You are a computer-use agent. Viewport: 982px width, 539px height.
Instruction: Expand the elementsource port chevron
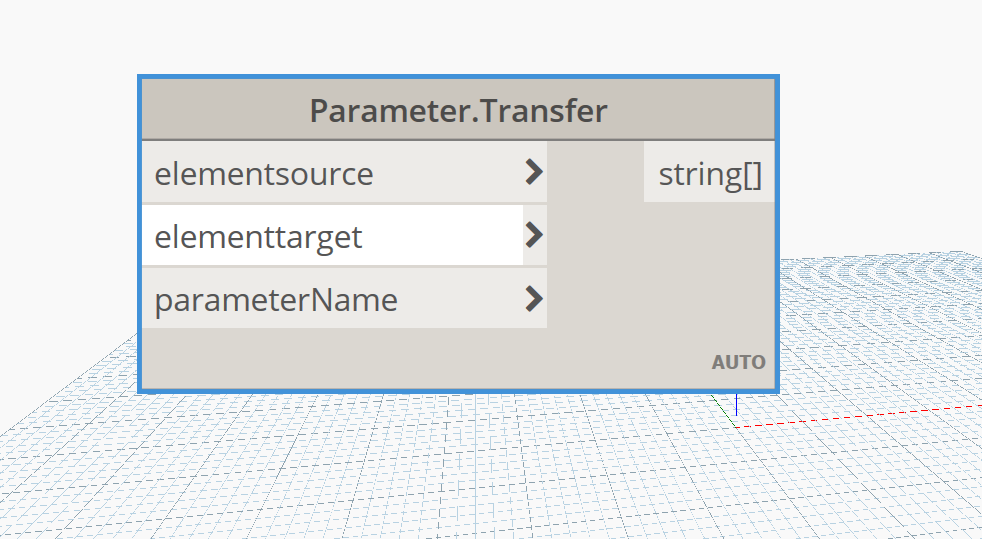534,172
